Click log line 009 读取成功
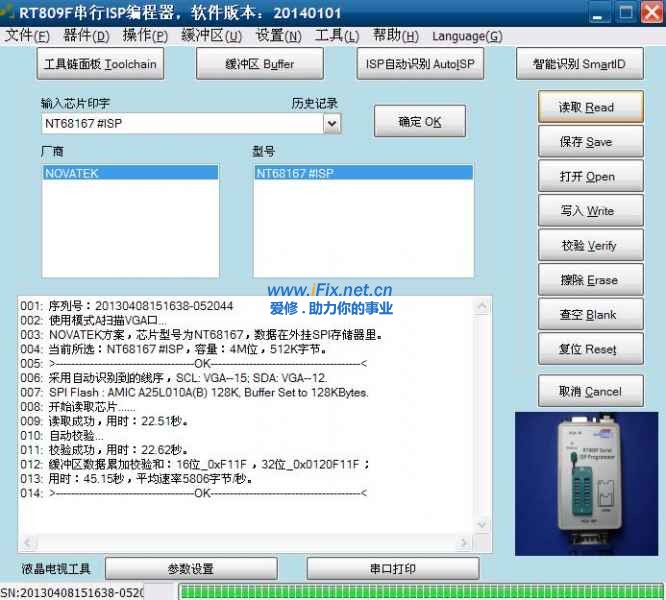666x600 pixels. pyautogui.click(x=104, y=421)
